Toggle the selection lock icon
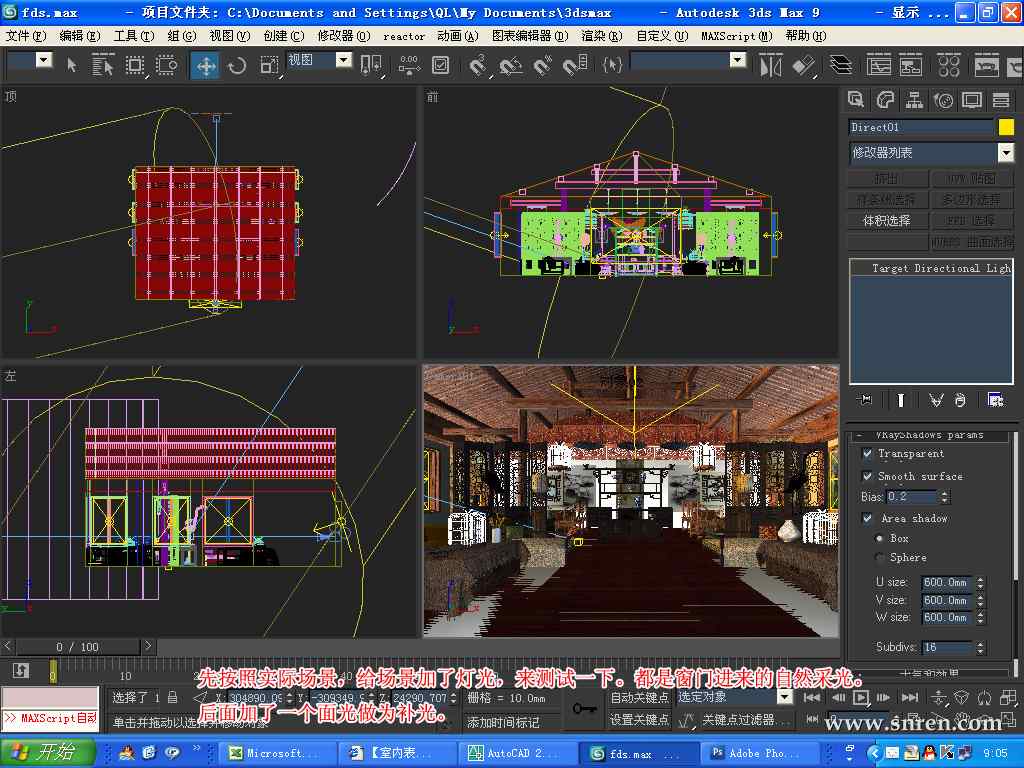Screen dimensions: 1024x768 click(x=172, y=697)
